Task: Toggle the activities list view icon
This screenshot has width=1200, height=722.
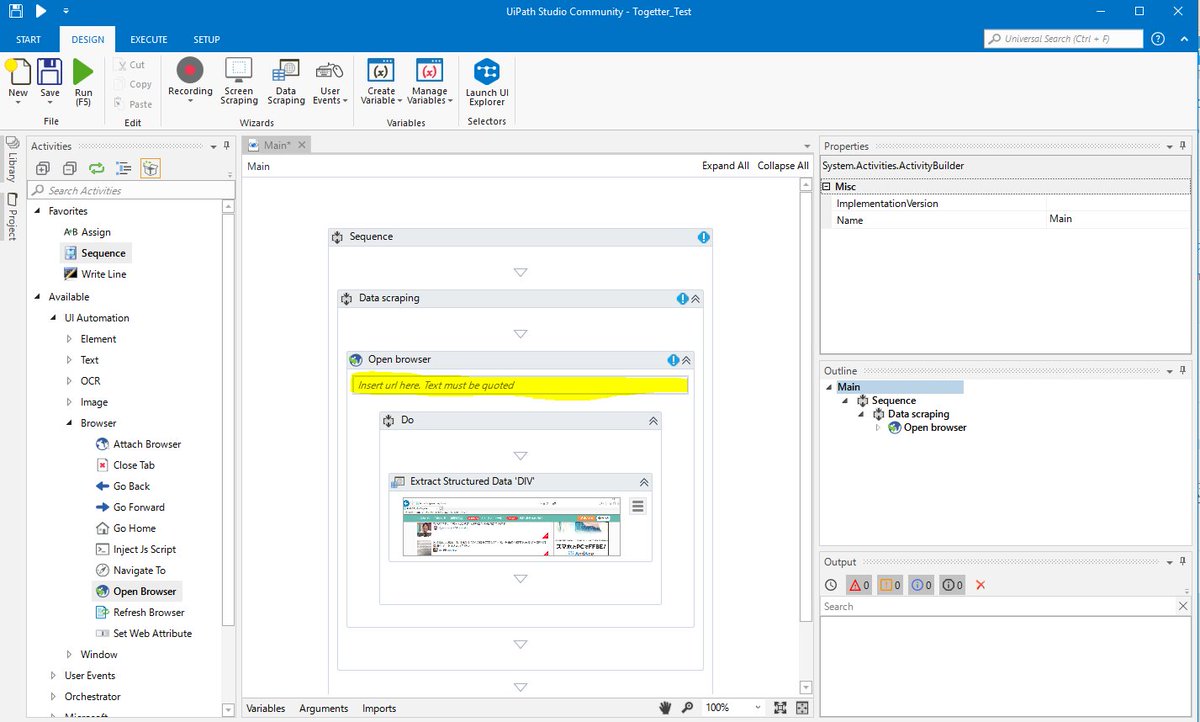Action: click(x=124, y=168)
